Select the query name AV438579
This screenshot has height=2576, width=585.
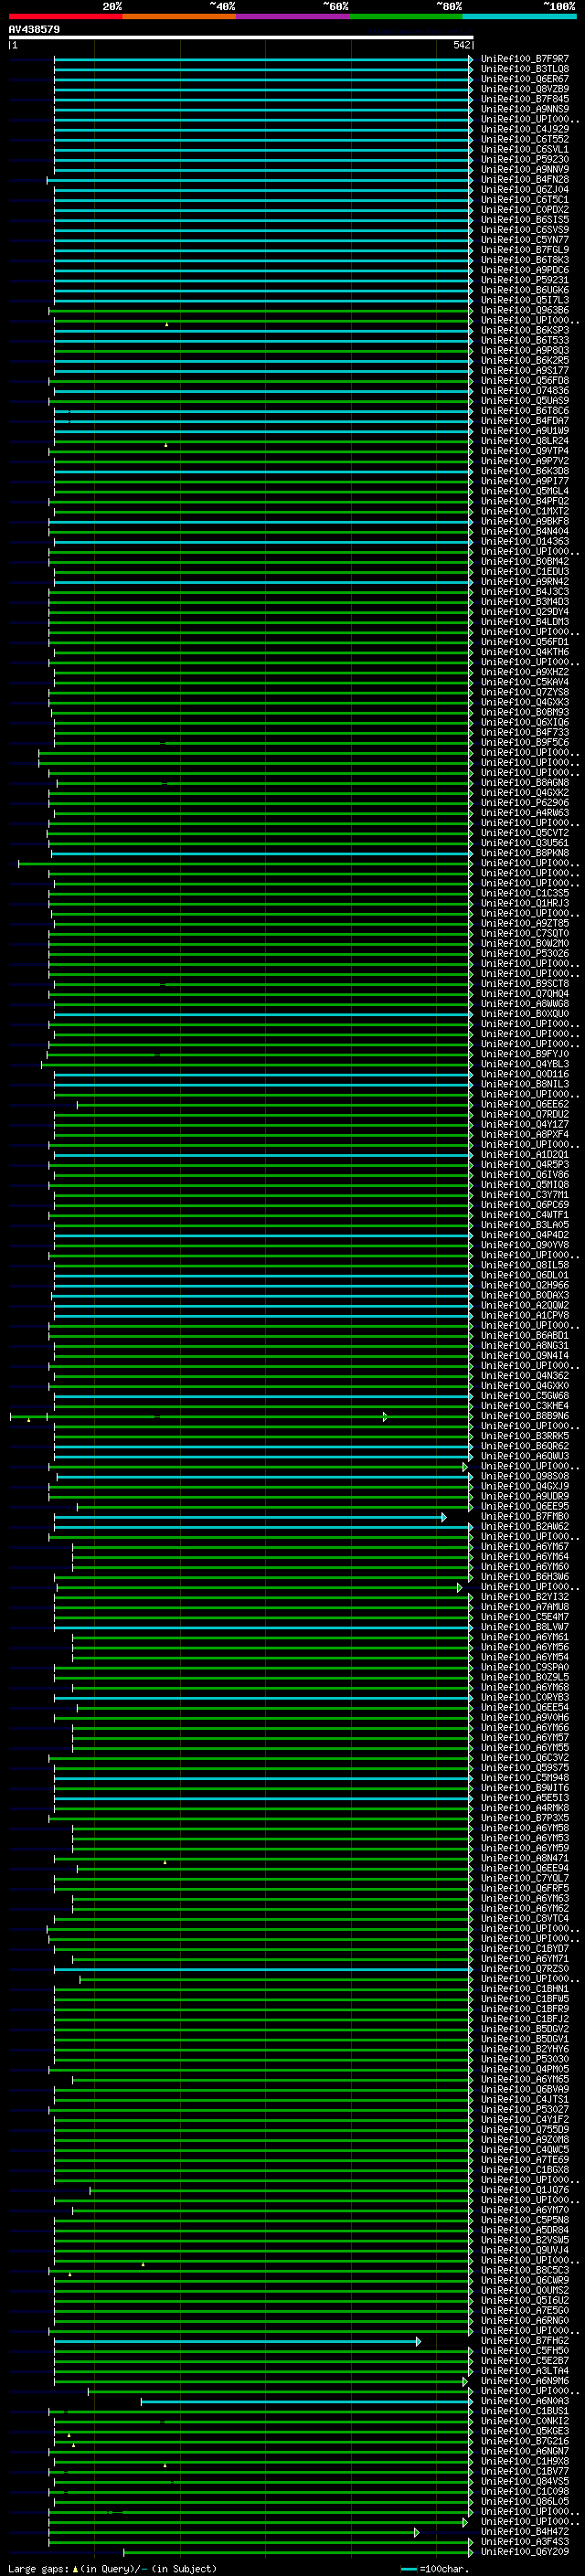click(34, 29)
